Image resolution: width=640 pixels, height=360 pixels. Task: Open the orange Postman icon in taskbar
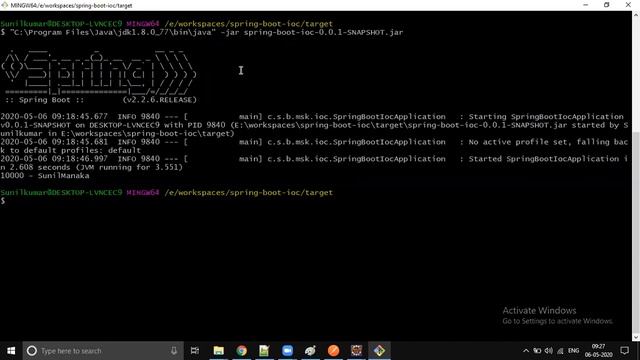(333, 351)
